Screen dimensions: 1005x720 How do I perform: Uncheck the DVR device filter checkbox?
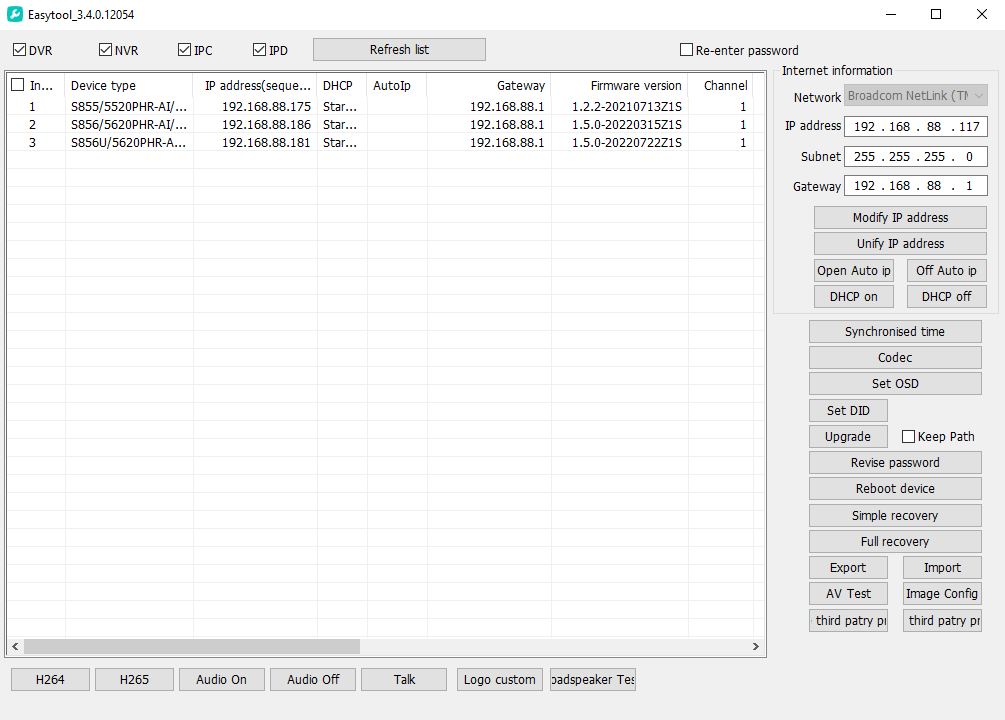coord(20,50)
